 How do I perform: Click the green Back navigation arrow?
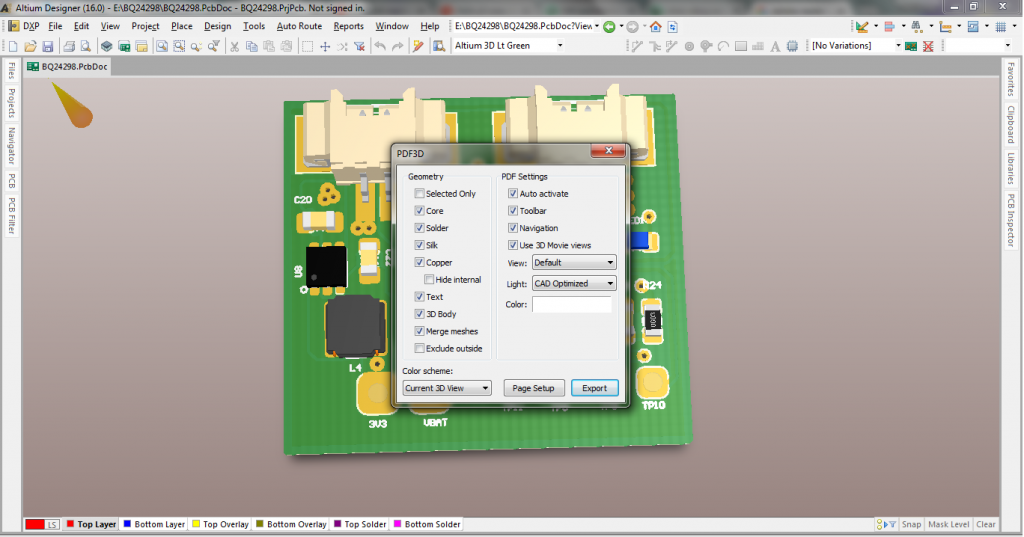tap(609, 26)
